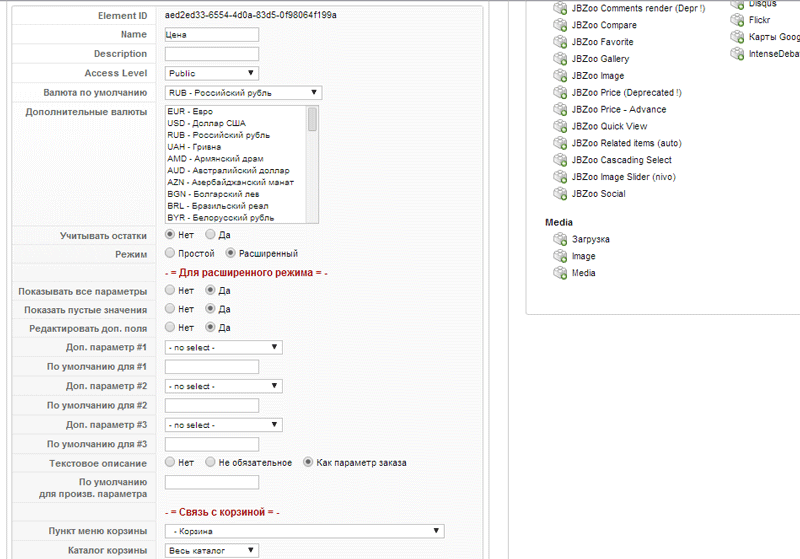Select Не обязательное for Текстовое описание
Screen dimensions: 800x559
coord(210,462)
